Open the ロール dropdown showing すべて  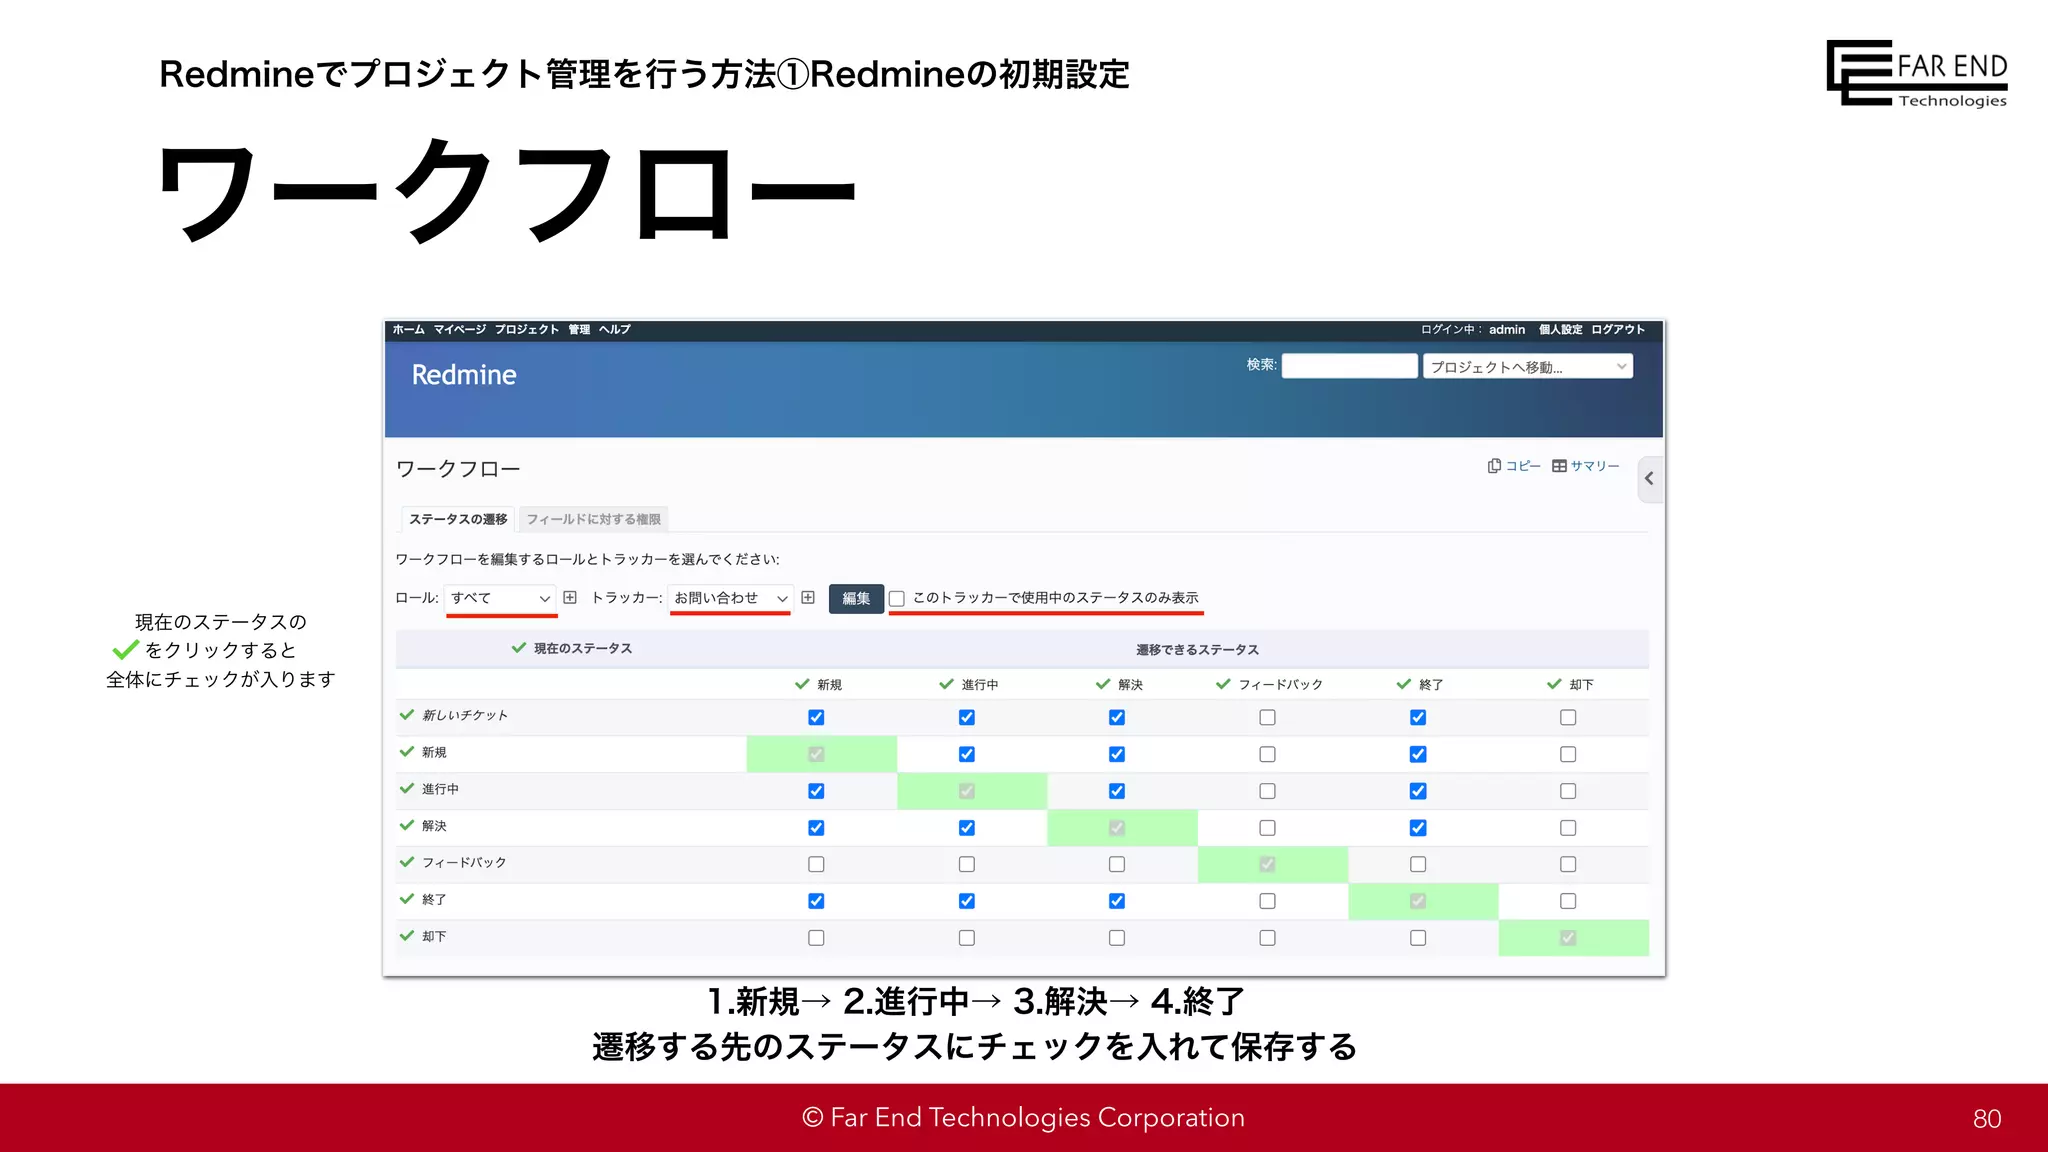tap(500, 598)
